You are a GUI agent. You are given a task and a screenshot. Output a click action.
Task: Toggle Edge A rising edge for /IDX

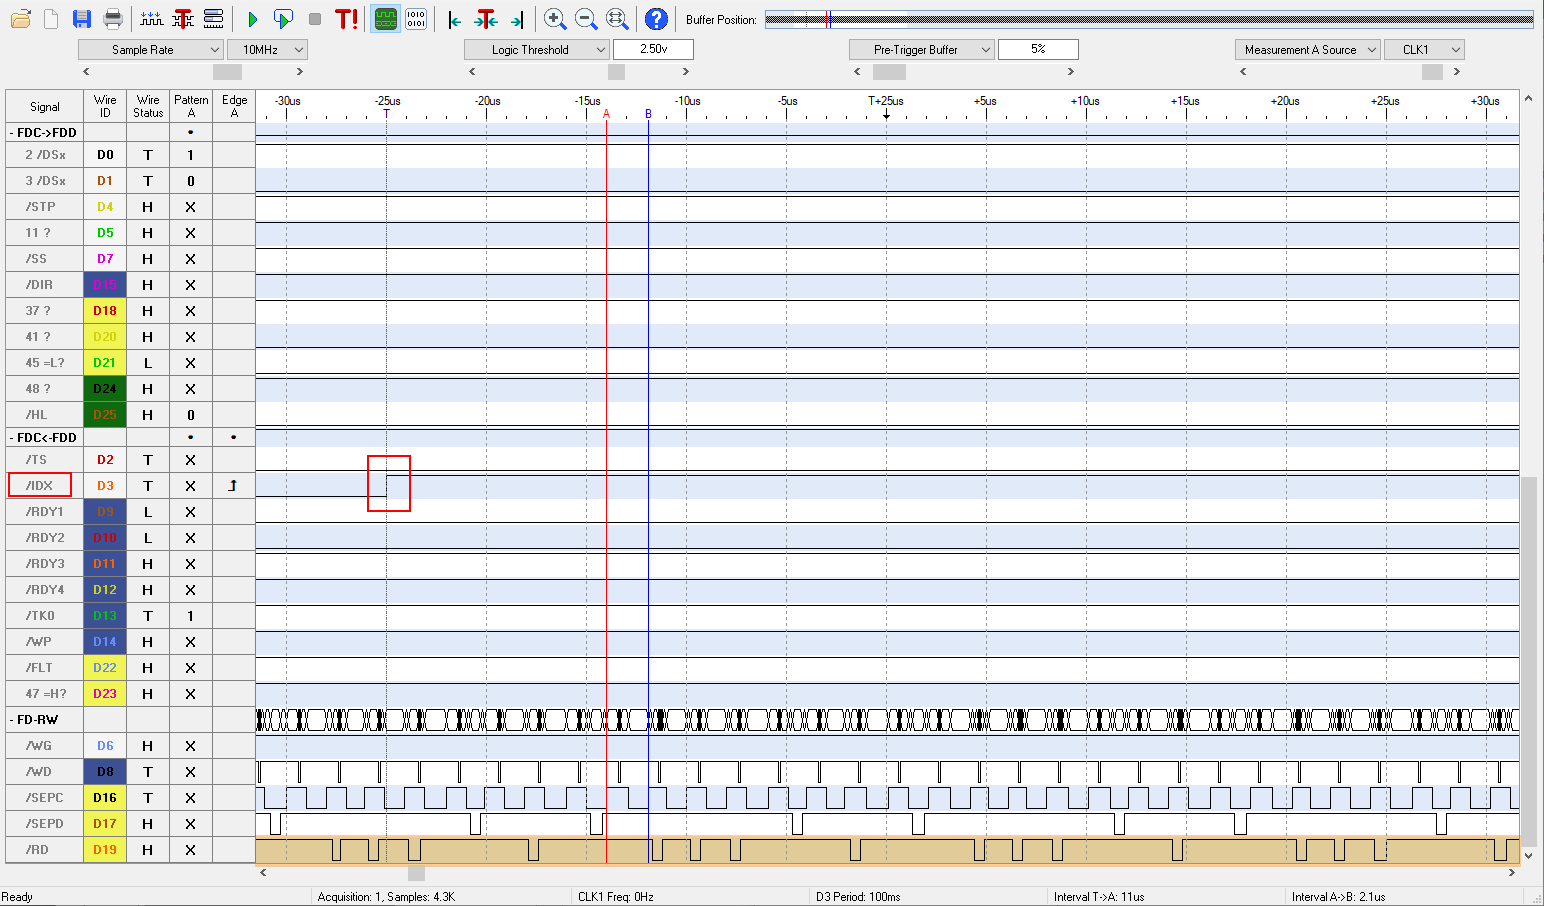click(233, 485)
